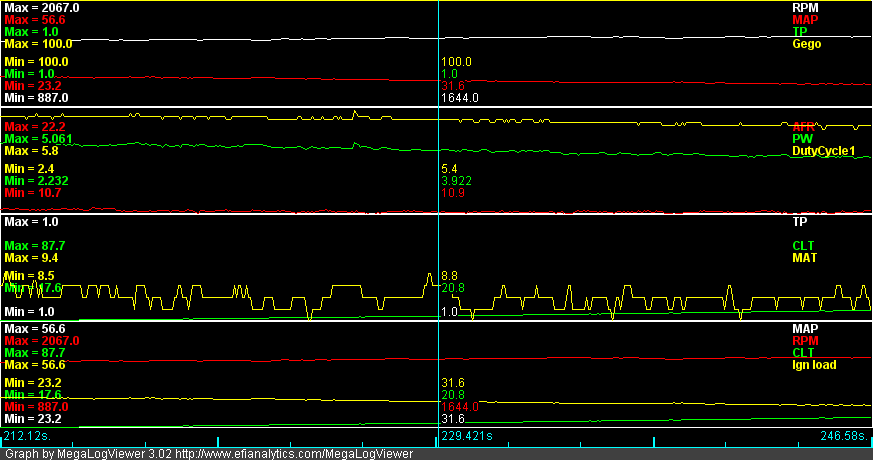
Task: Click the yellow MAT legend label
Action: pos(805,258)
